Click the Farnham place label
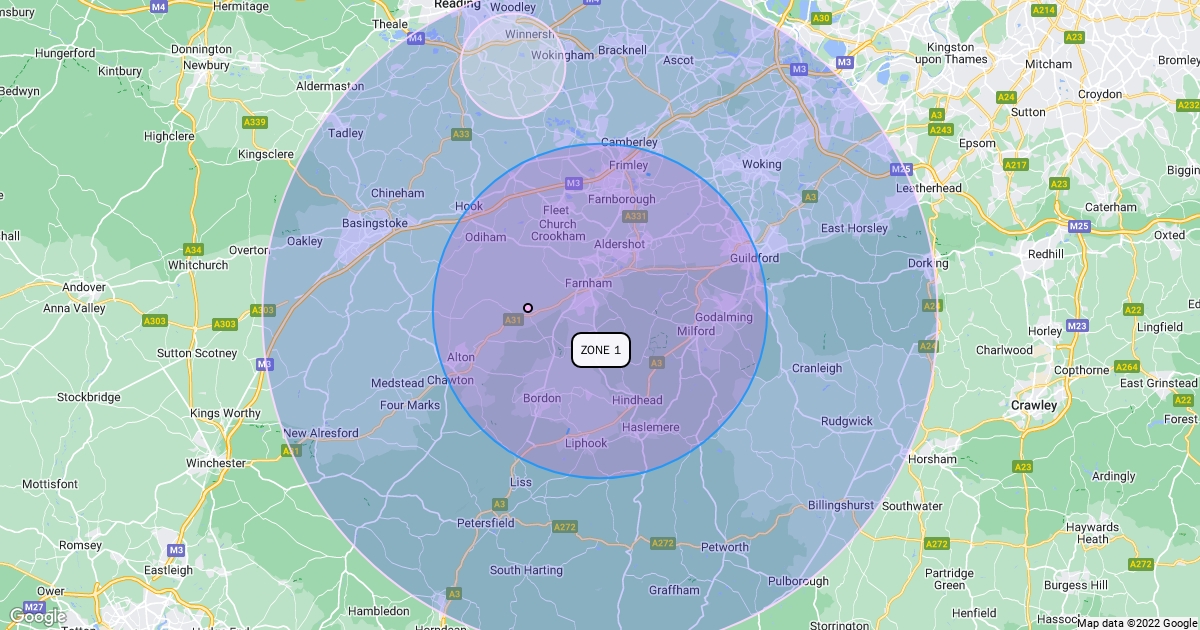Viewport: 1200px width, 630px height. coord(588,283)
